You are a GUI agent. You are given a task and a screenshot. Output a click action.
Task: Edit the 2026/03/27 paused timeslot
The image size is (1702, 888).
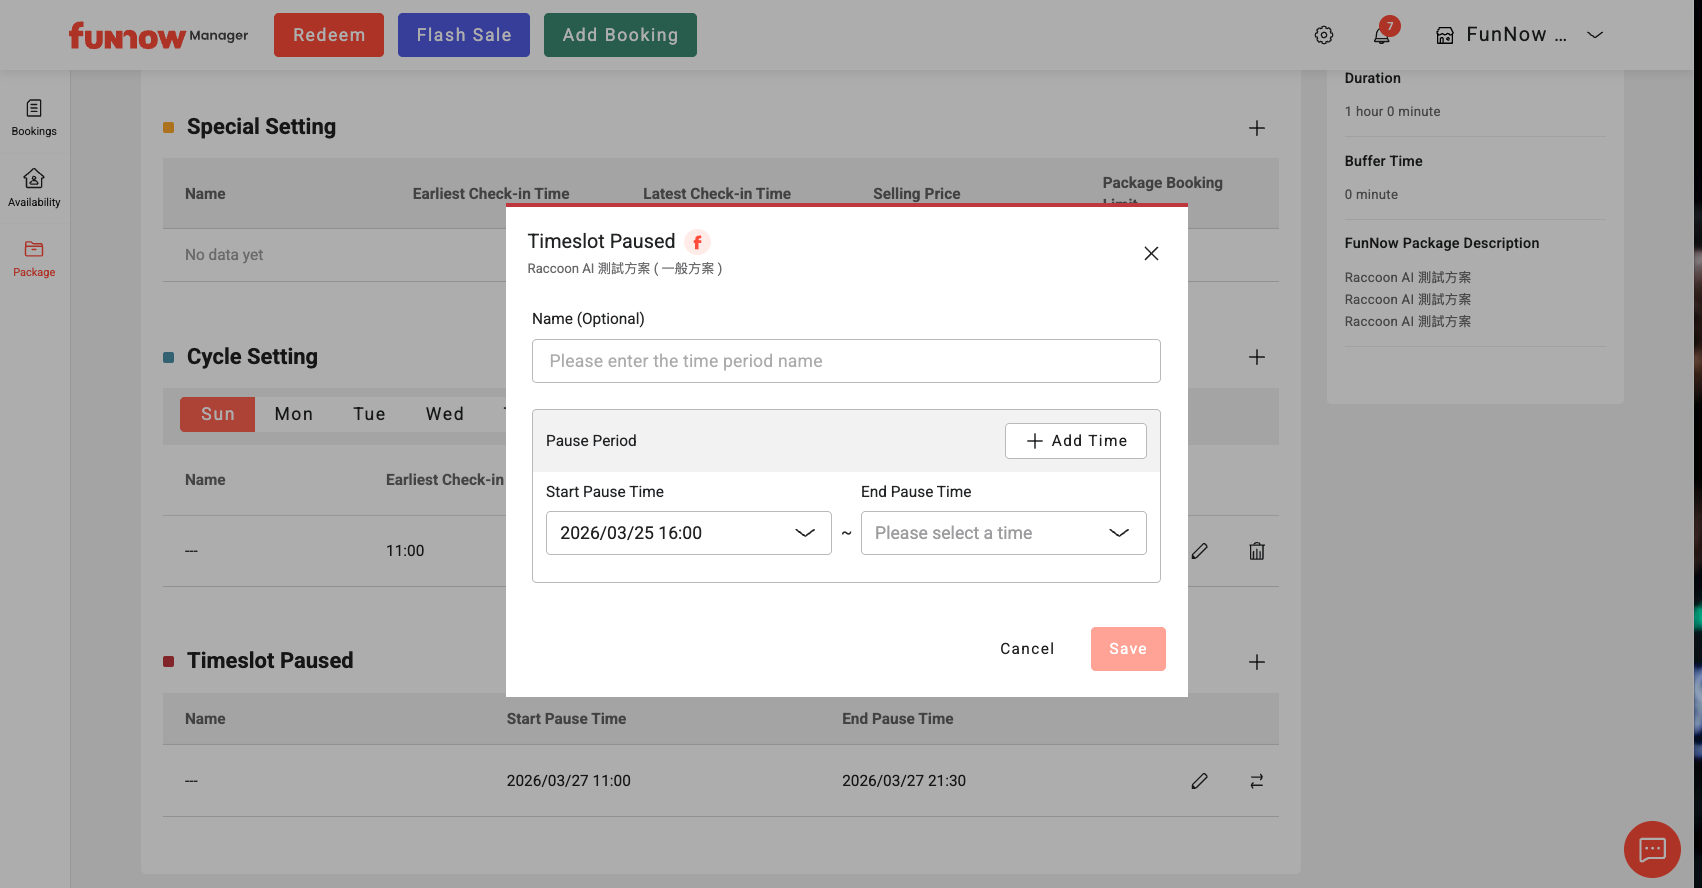tap(1200, 781)
